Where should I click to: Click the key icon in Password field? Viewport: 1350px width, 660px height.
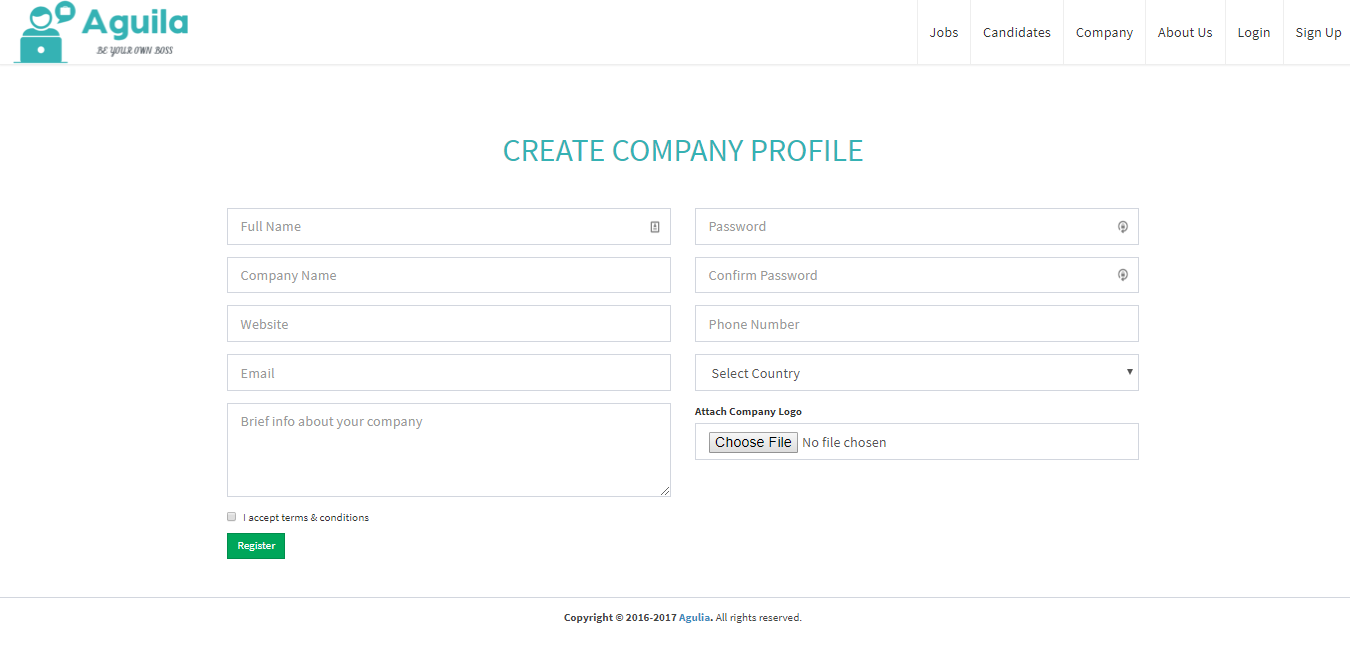[1123, 227]
